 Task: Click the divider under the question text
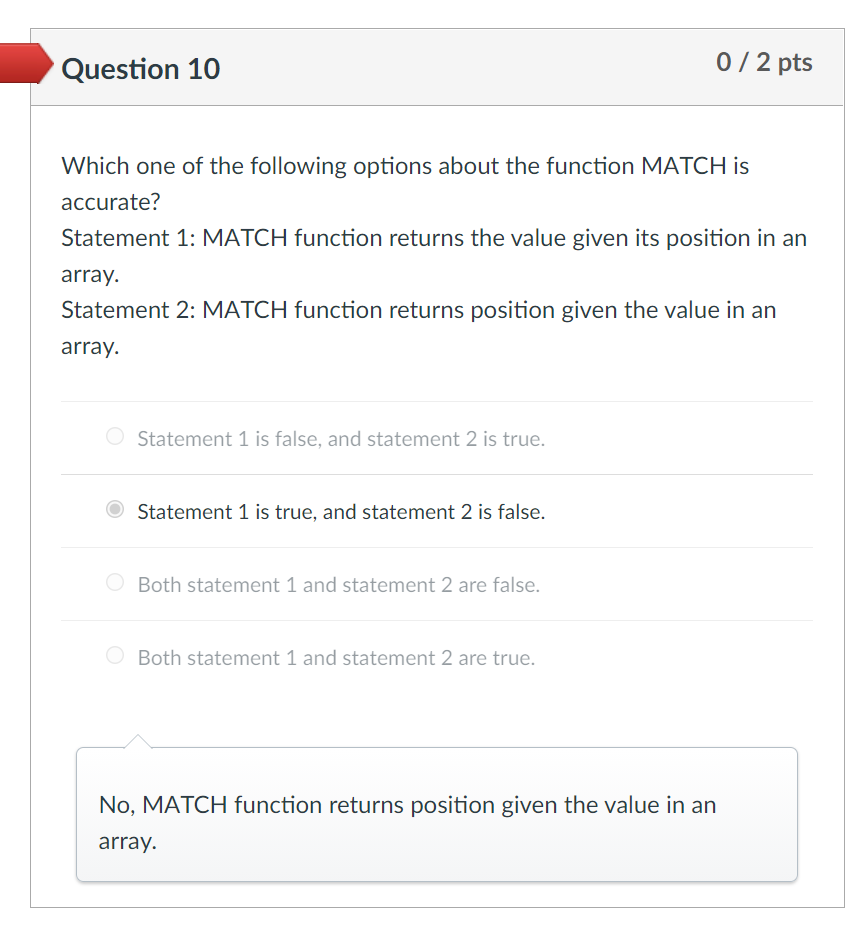[x=435, y=399]
